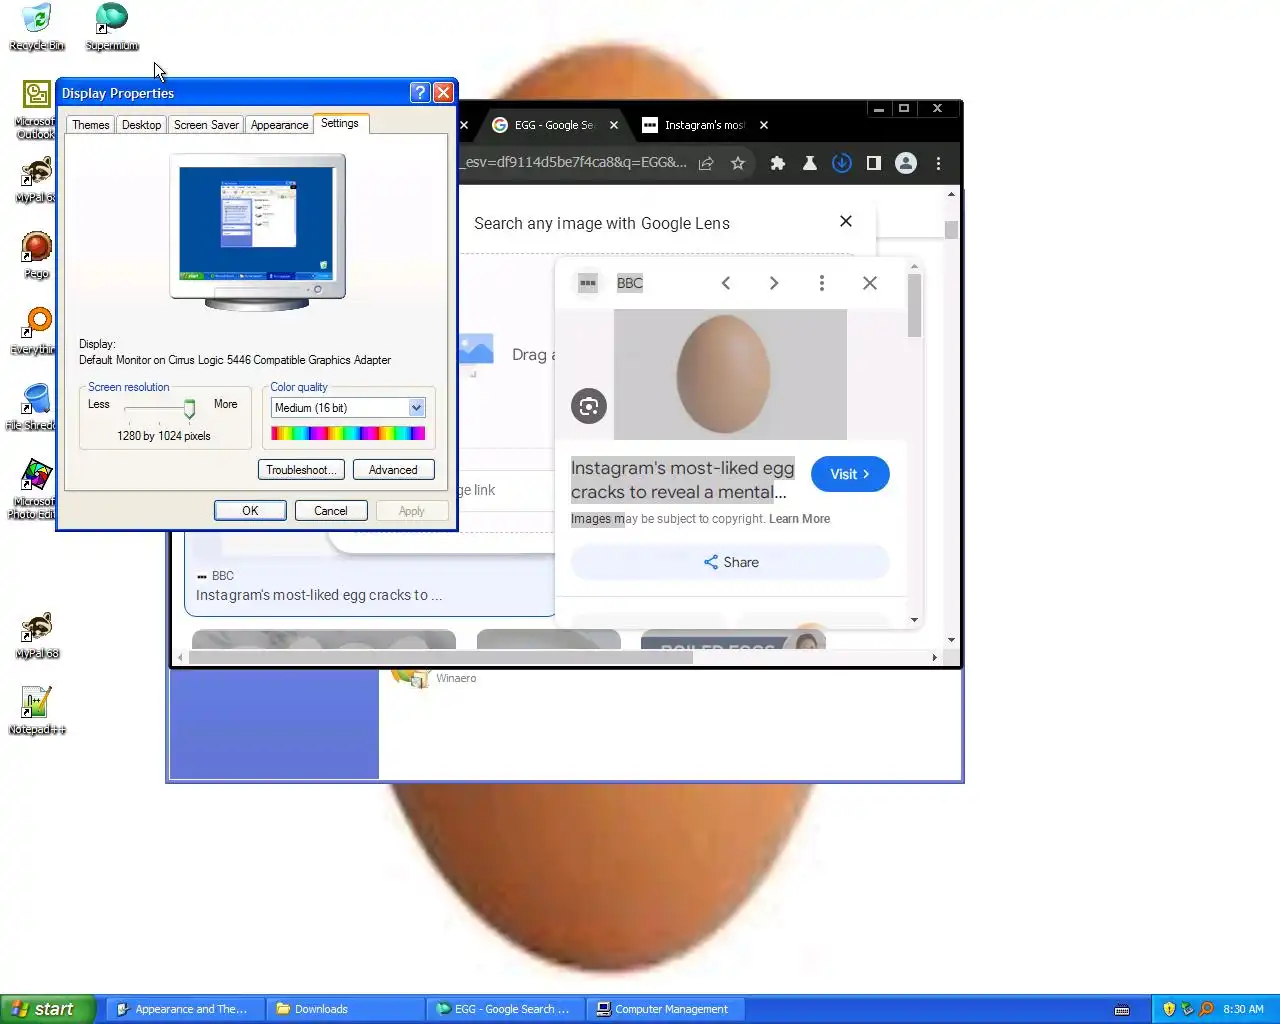The image size is (1280, 1024).
Task: Open the Learn More copyright link
Action: click(x=799, y=519)
